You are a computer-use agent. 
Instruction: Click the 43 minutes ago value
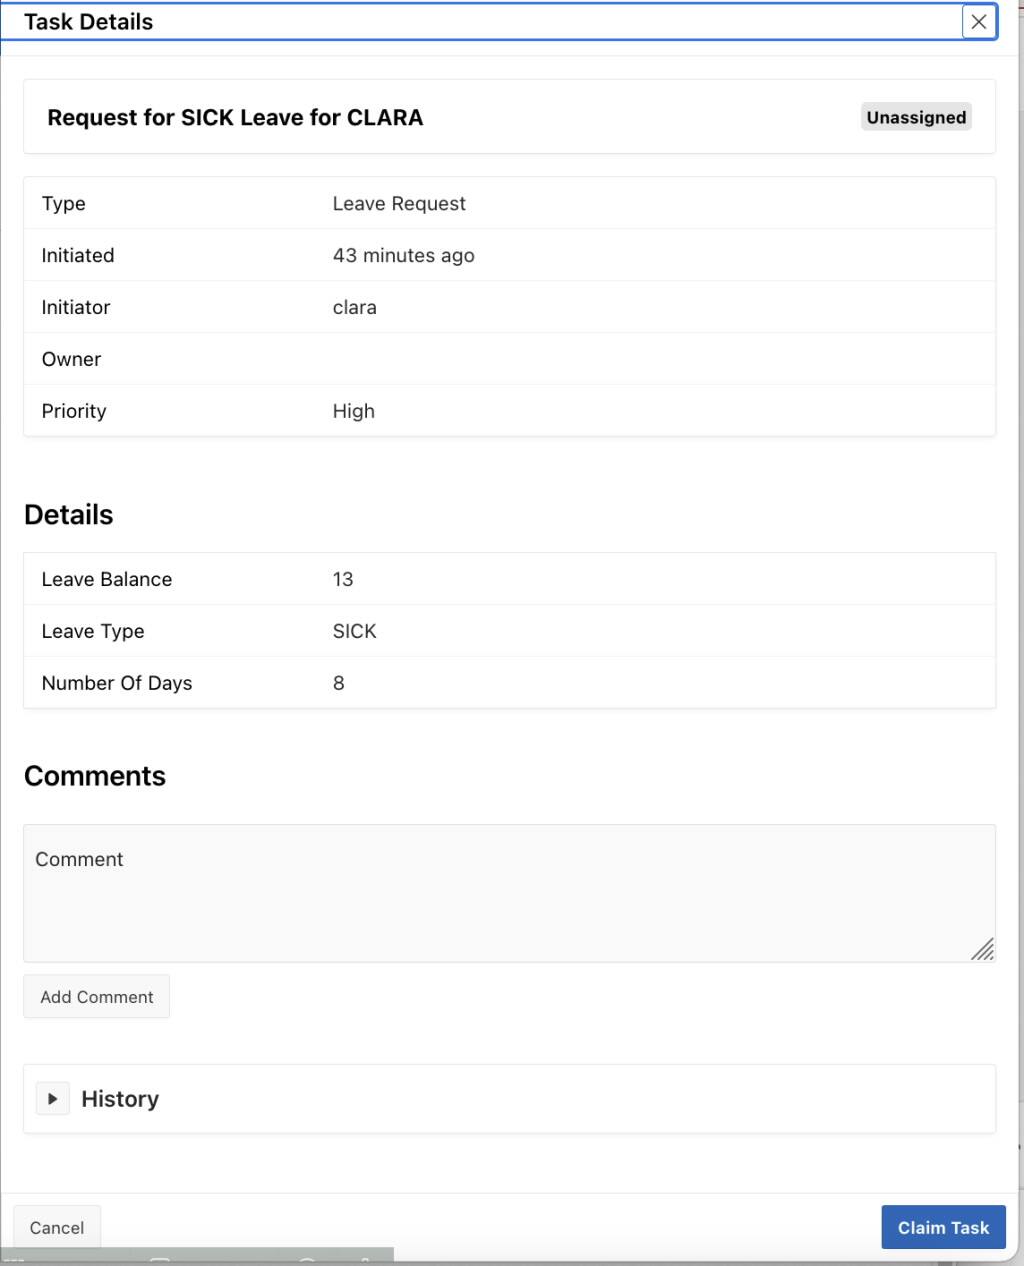point(403,255)
